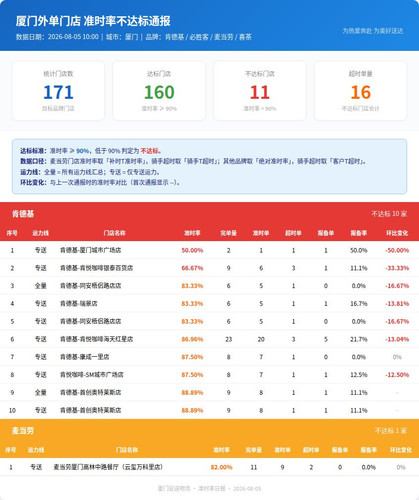Click the 21.7% 报备率 value
Image resolution: width=419 pixels, height=500 pixels.
[359, 339]
